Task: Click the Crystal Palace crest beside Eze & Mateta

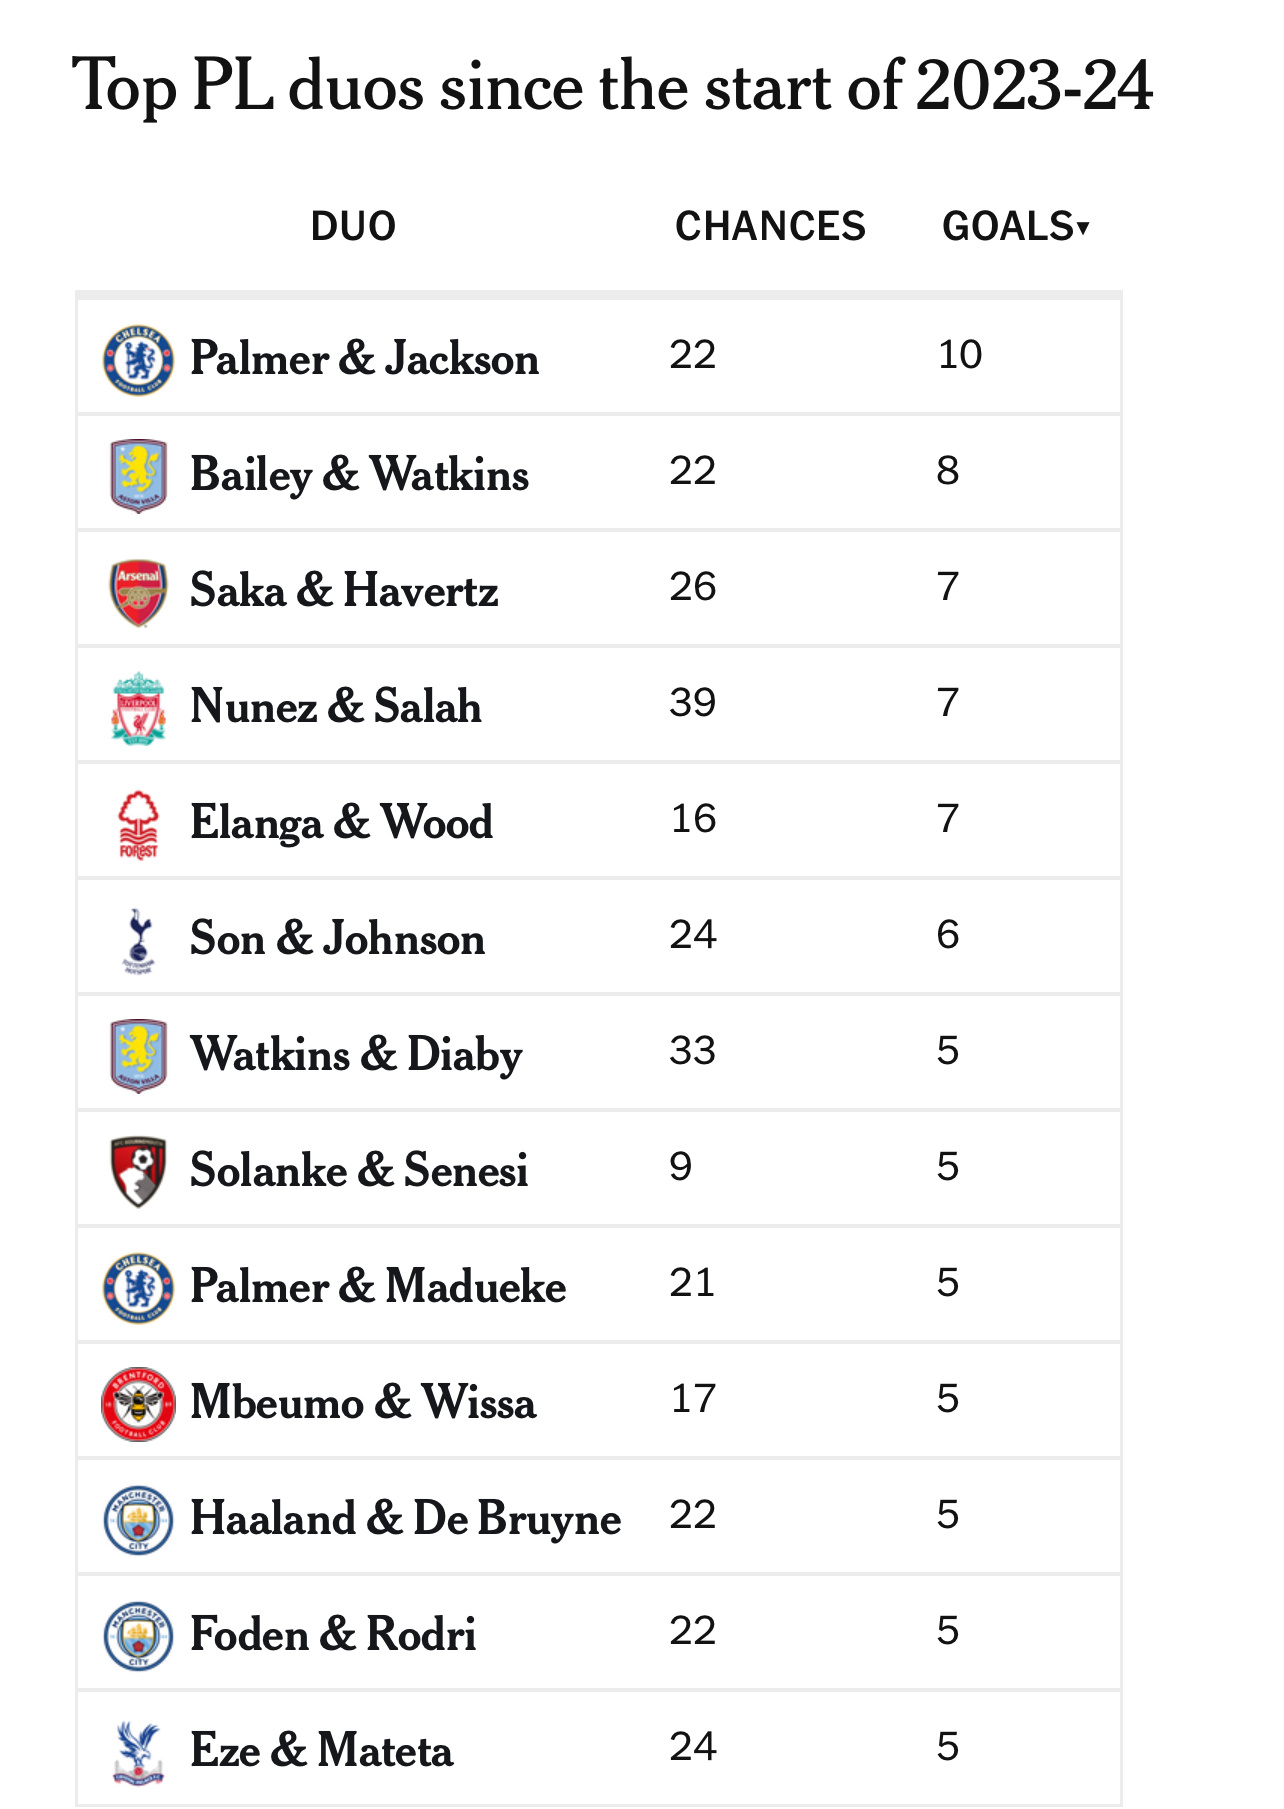Action: [138, 1752]
